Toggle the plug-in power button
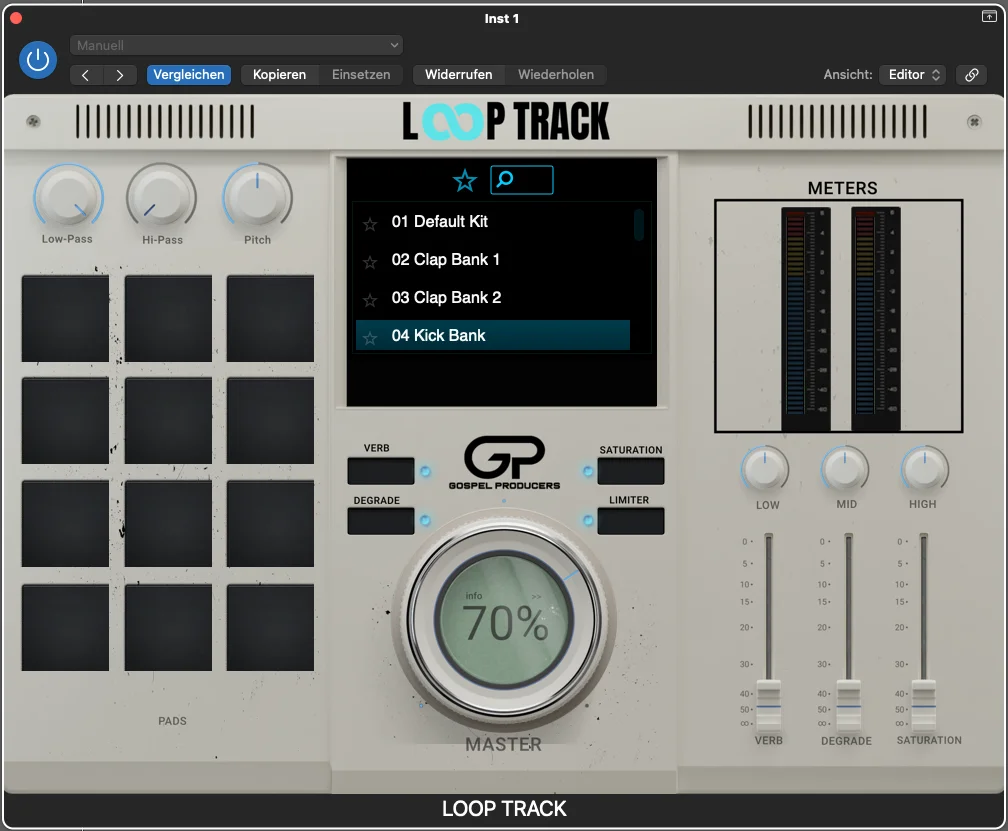Screen dimensions: 1008x831 click(38, 60)
